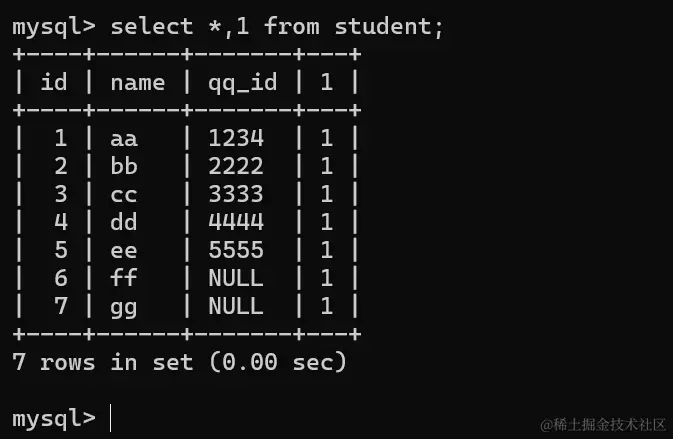Click the qq_id value 5555
Viewport: 673px width, 439px height.
pyautogui.click(x=236, y=250)
